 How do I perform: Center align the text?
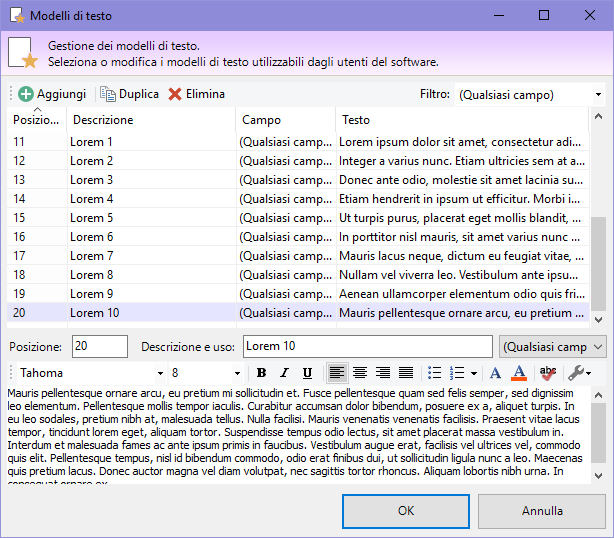(x=361, y=373)
